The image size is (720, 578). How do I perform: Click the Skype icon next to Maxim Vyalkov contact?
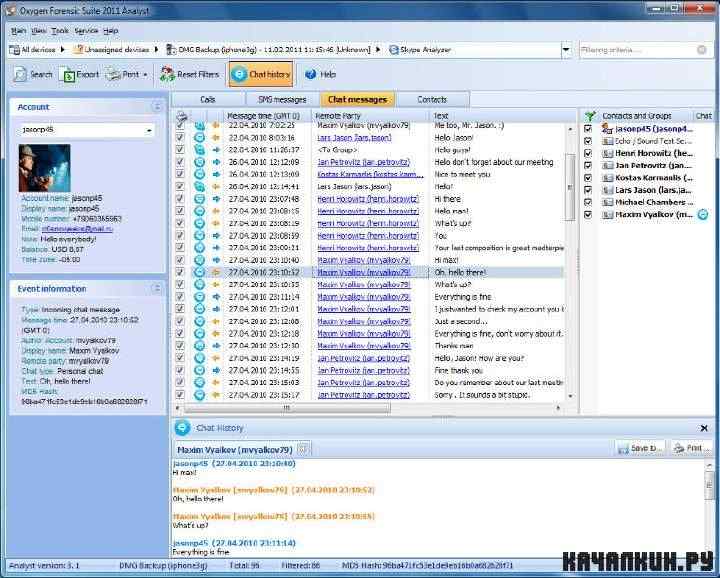pos(703,214)
